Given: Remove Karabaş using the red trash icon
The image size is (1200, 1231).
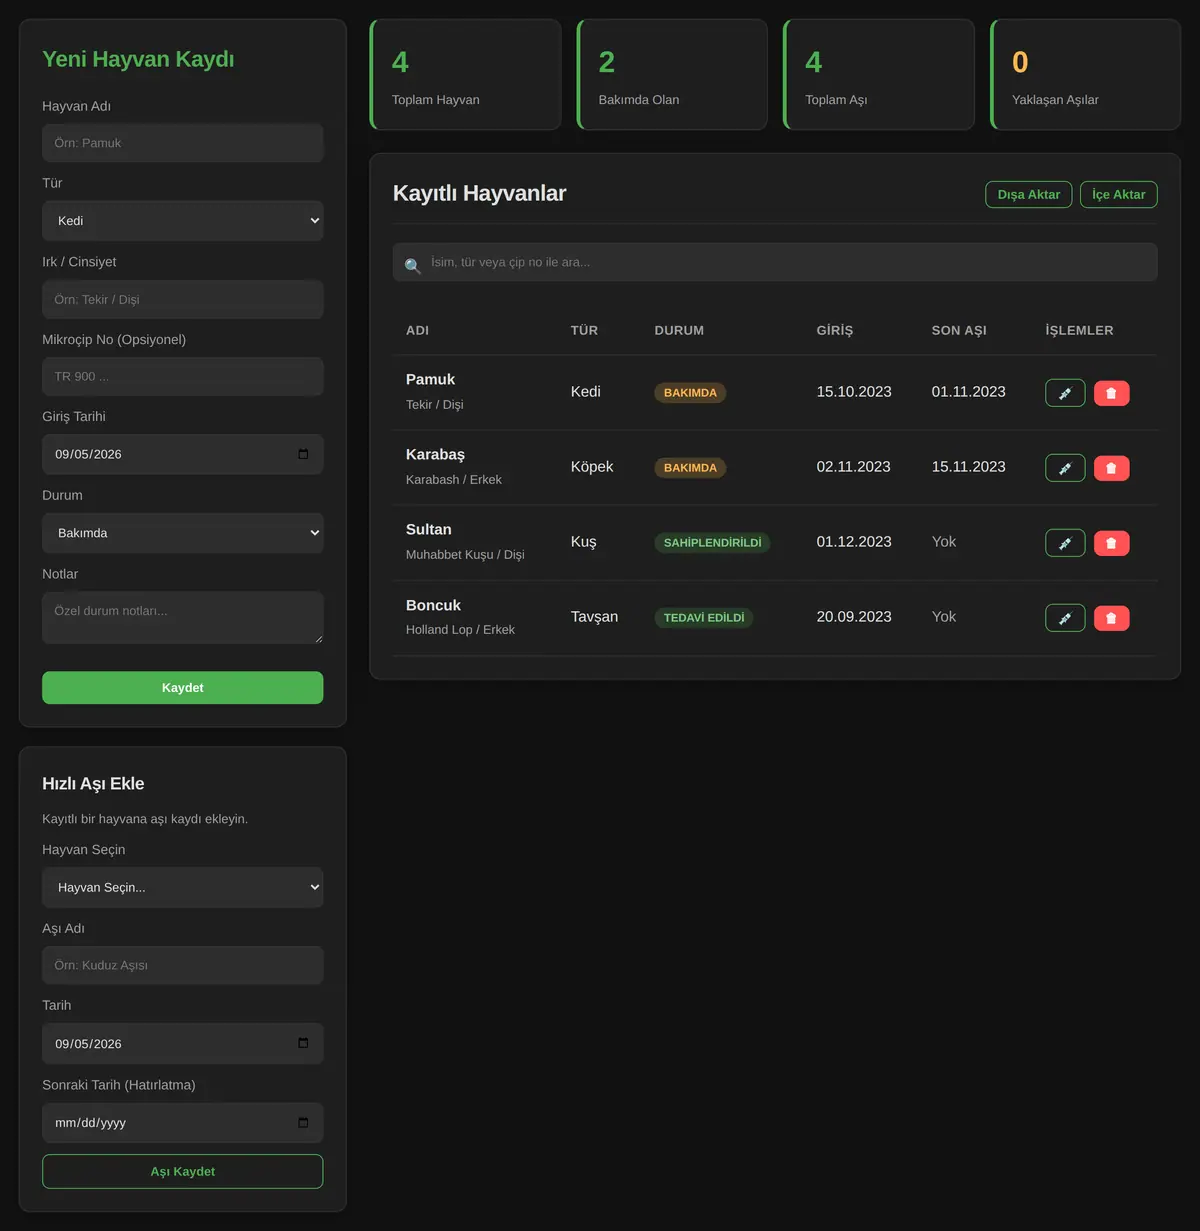Looking at the screenshot, I should pyautogui.click(x=1111, y=468).
